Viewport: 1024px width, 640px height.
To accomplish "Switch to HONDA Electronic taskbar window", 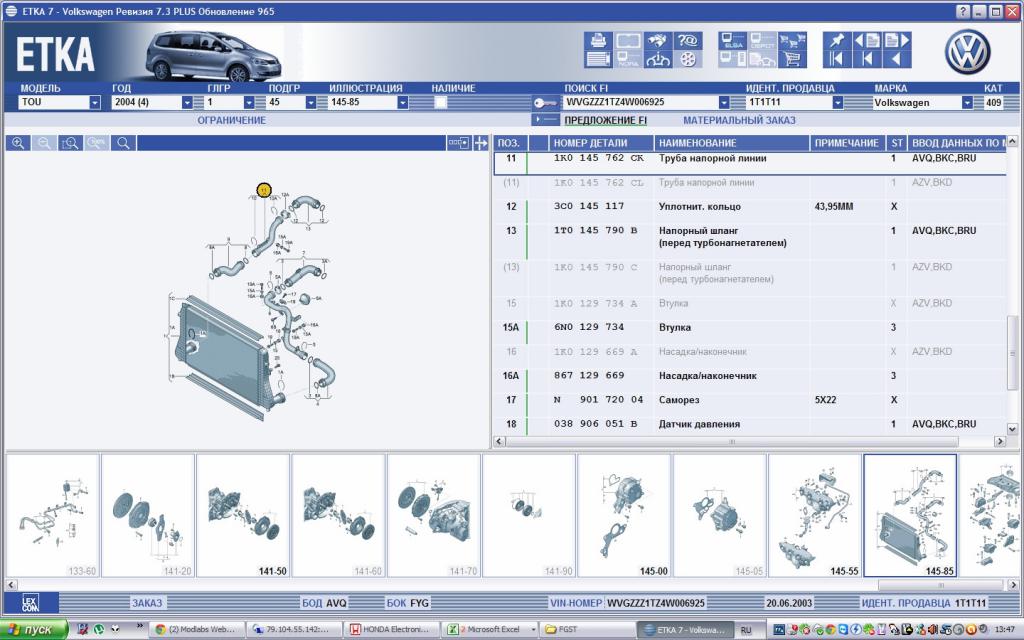I will (x=391, y=630).
